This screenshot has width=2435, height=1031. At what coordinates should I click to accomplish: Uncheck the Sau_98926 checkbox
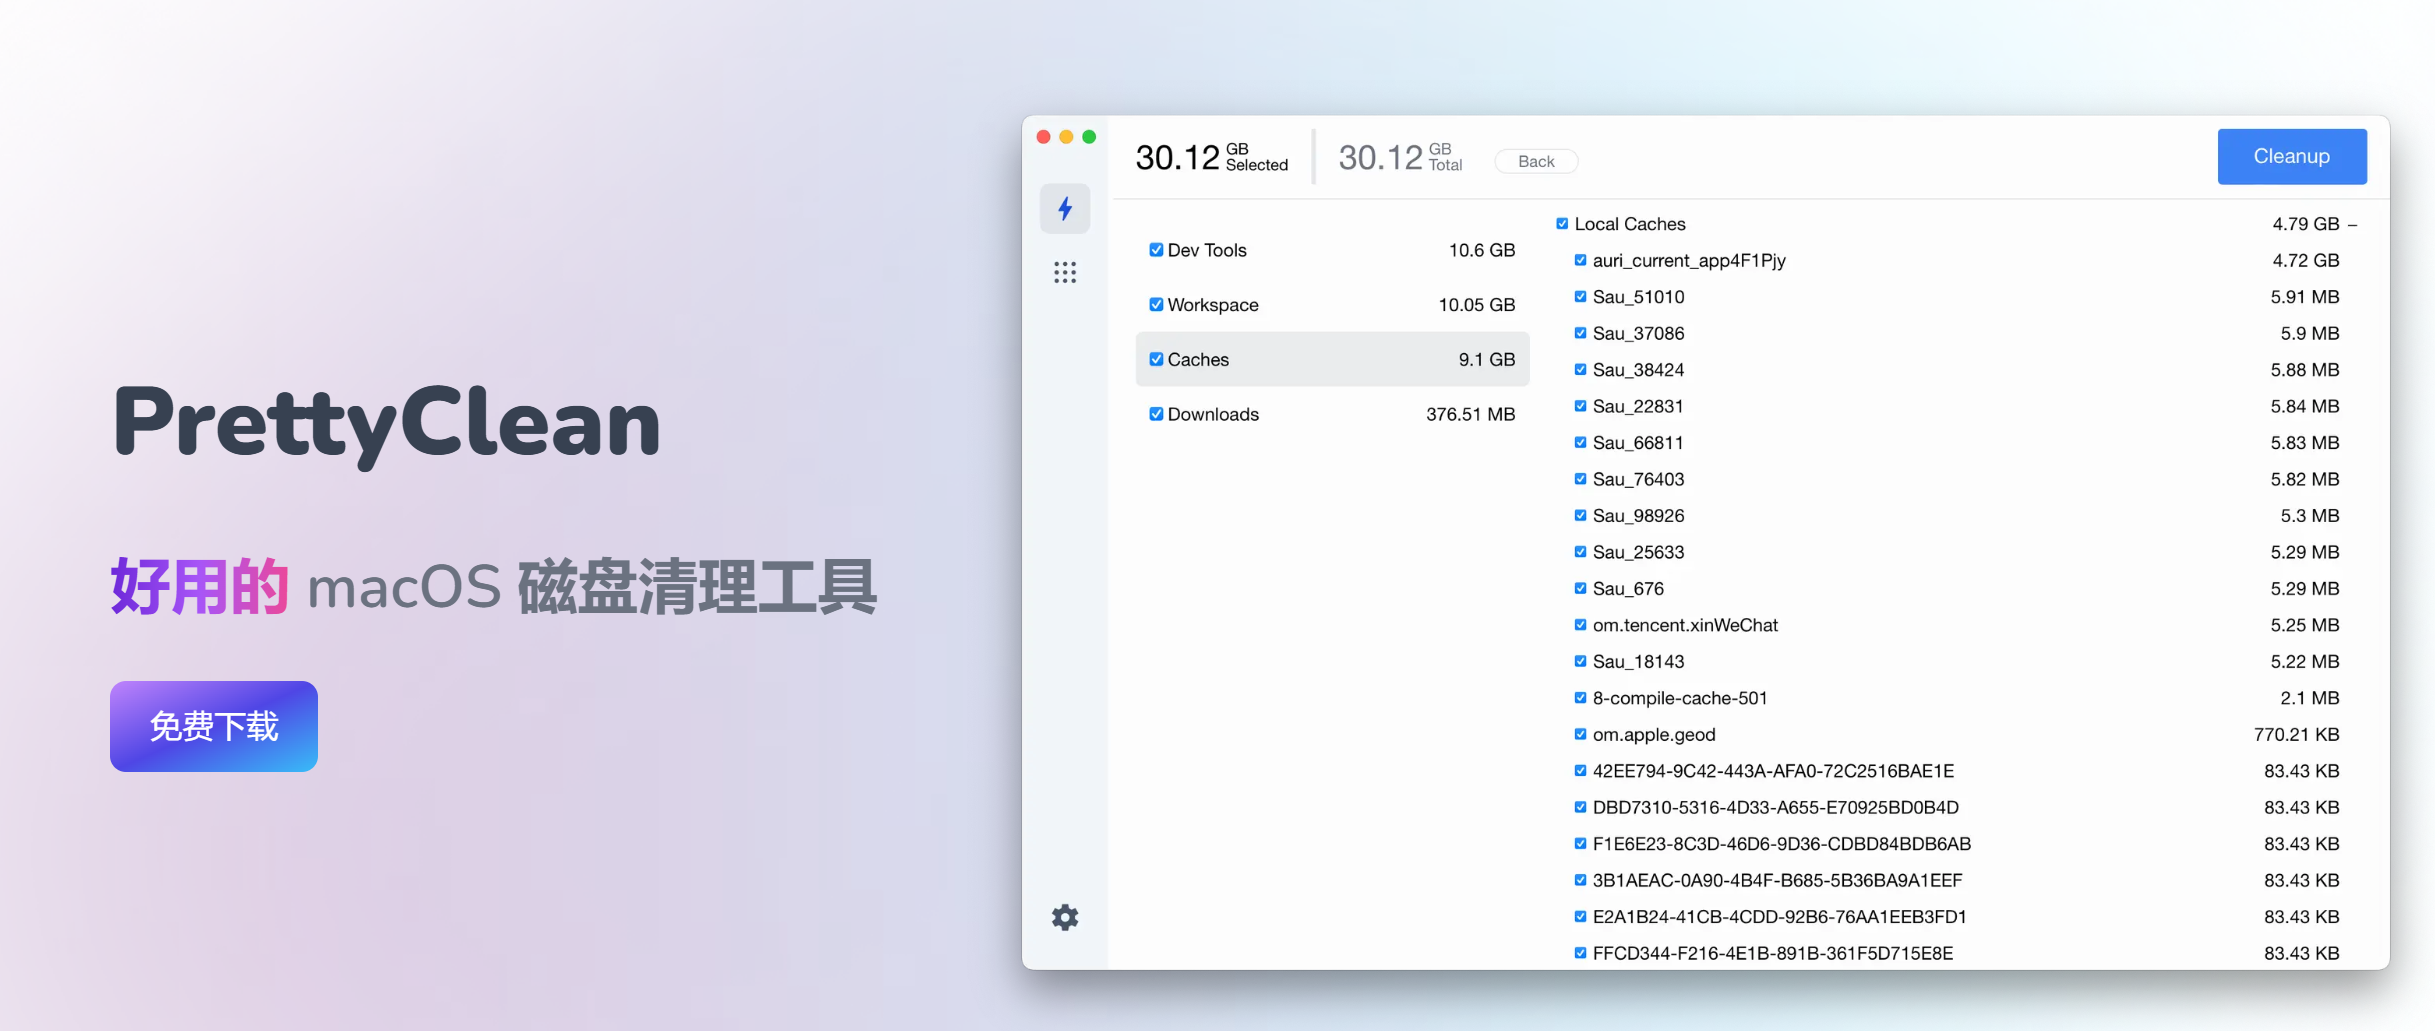tap(1580, 516)
